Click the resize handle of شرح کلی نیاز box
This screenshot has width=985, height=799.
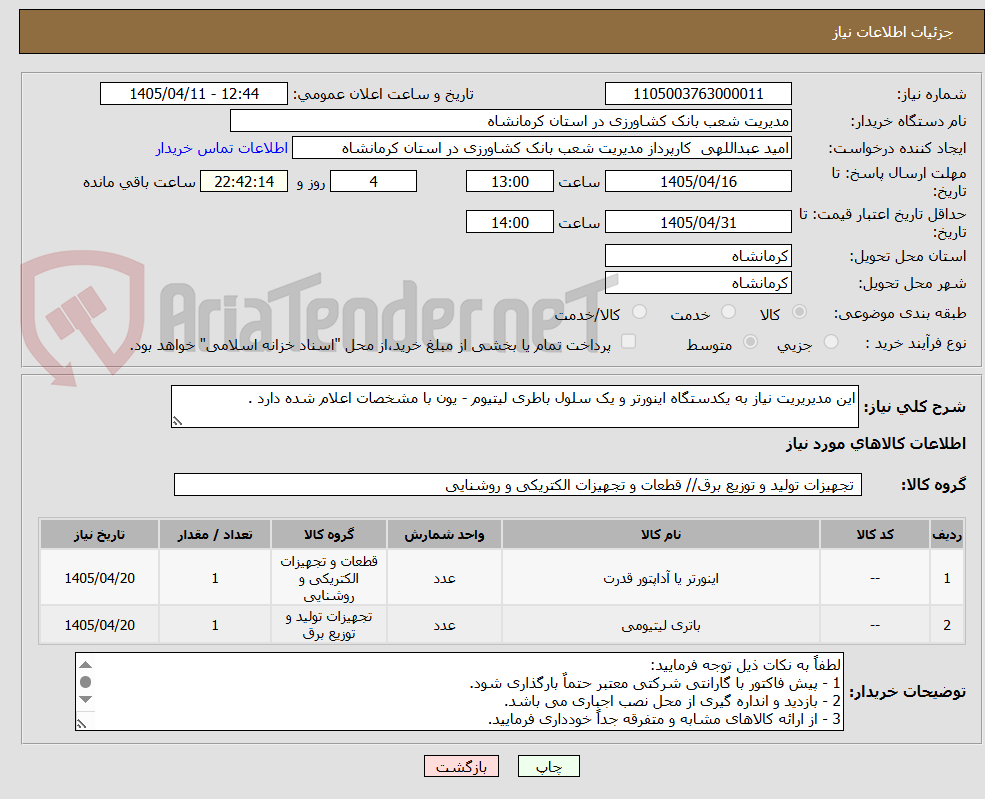[177, 421]
